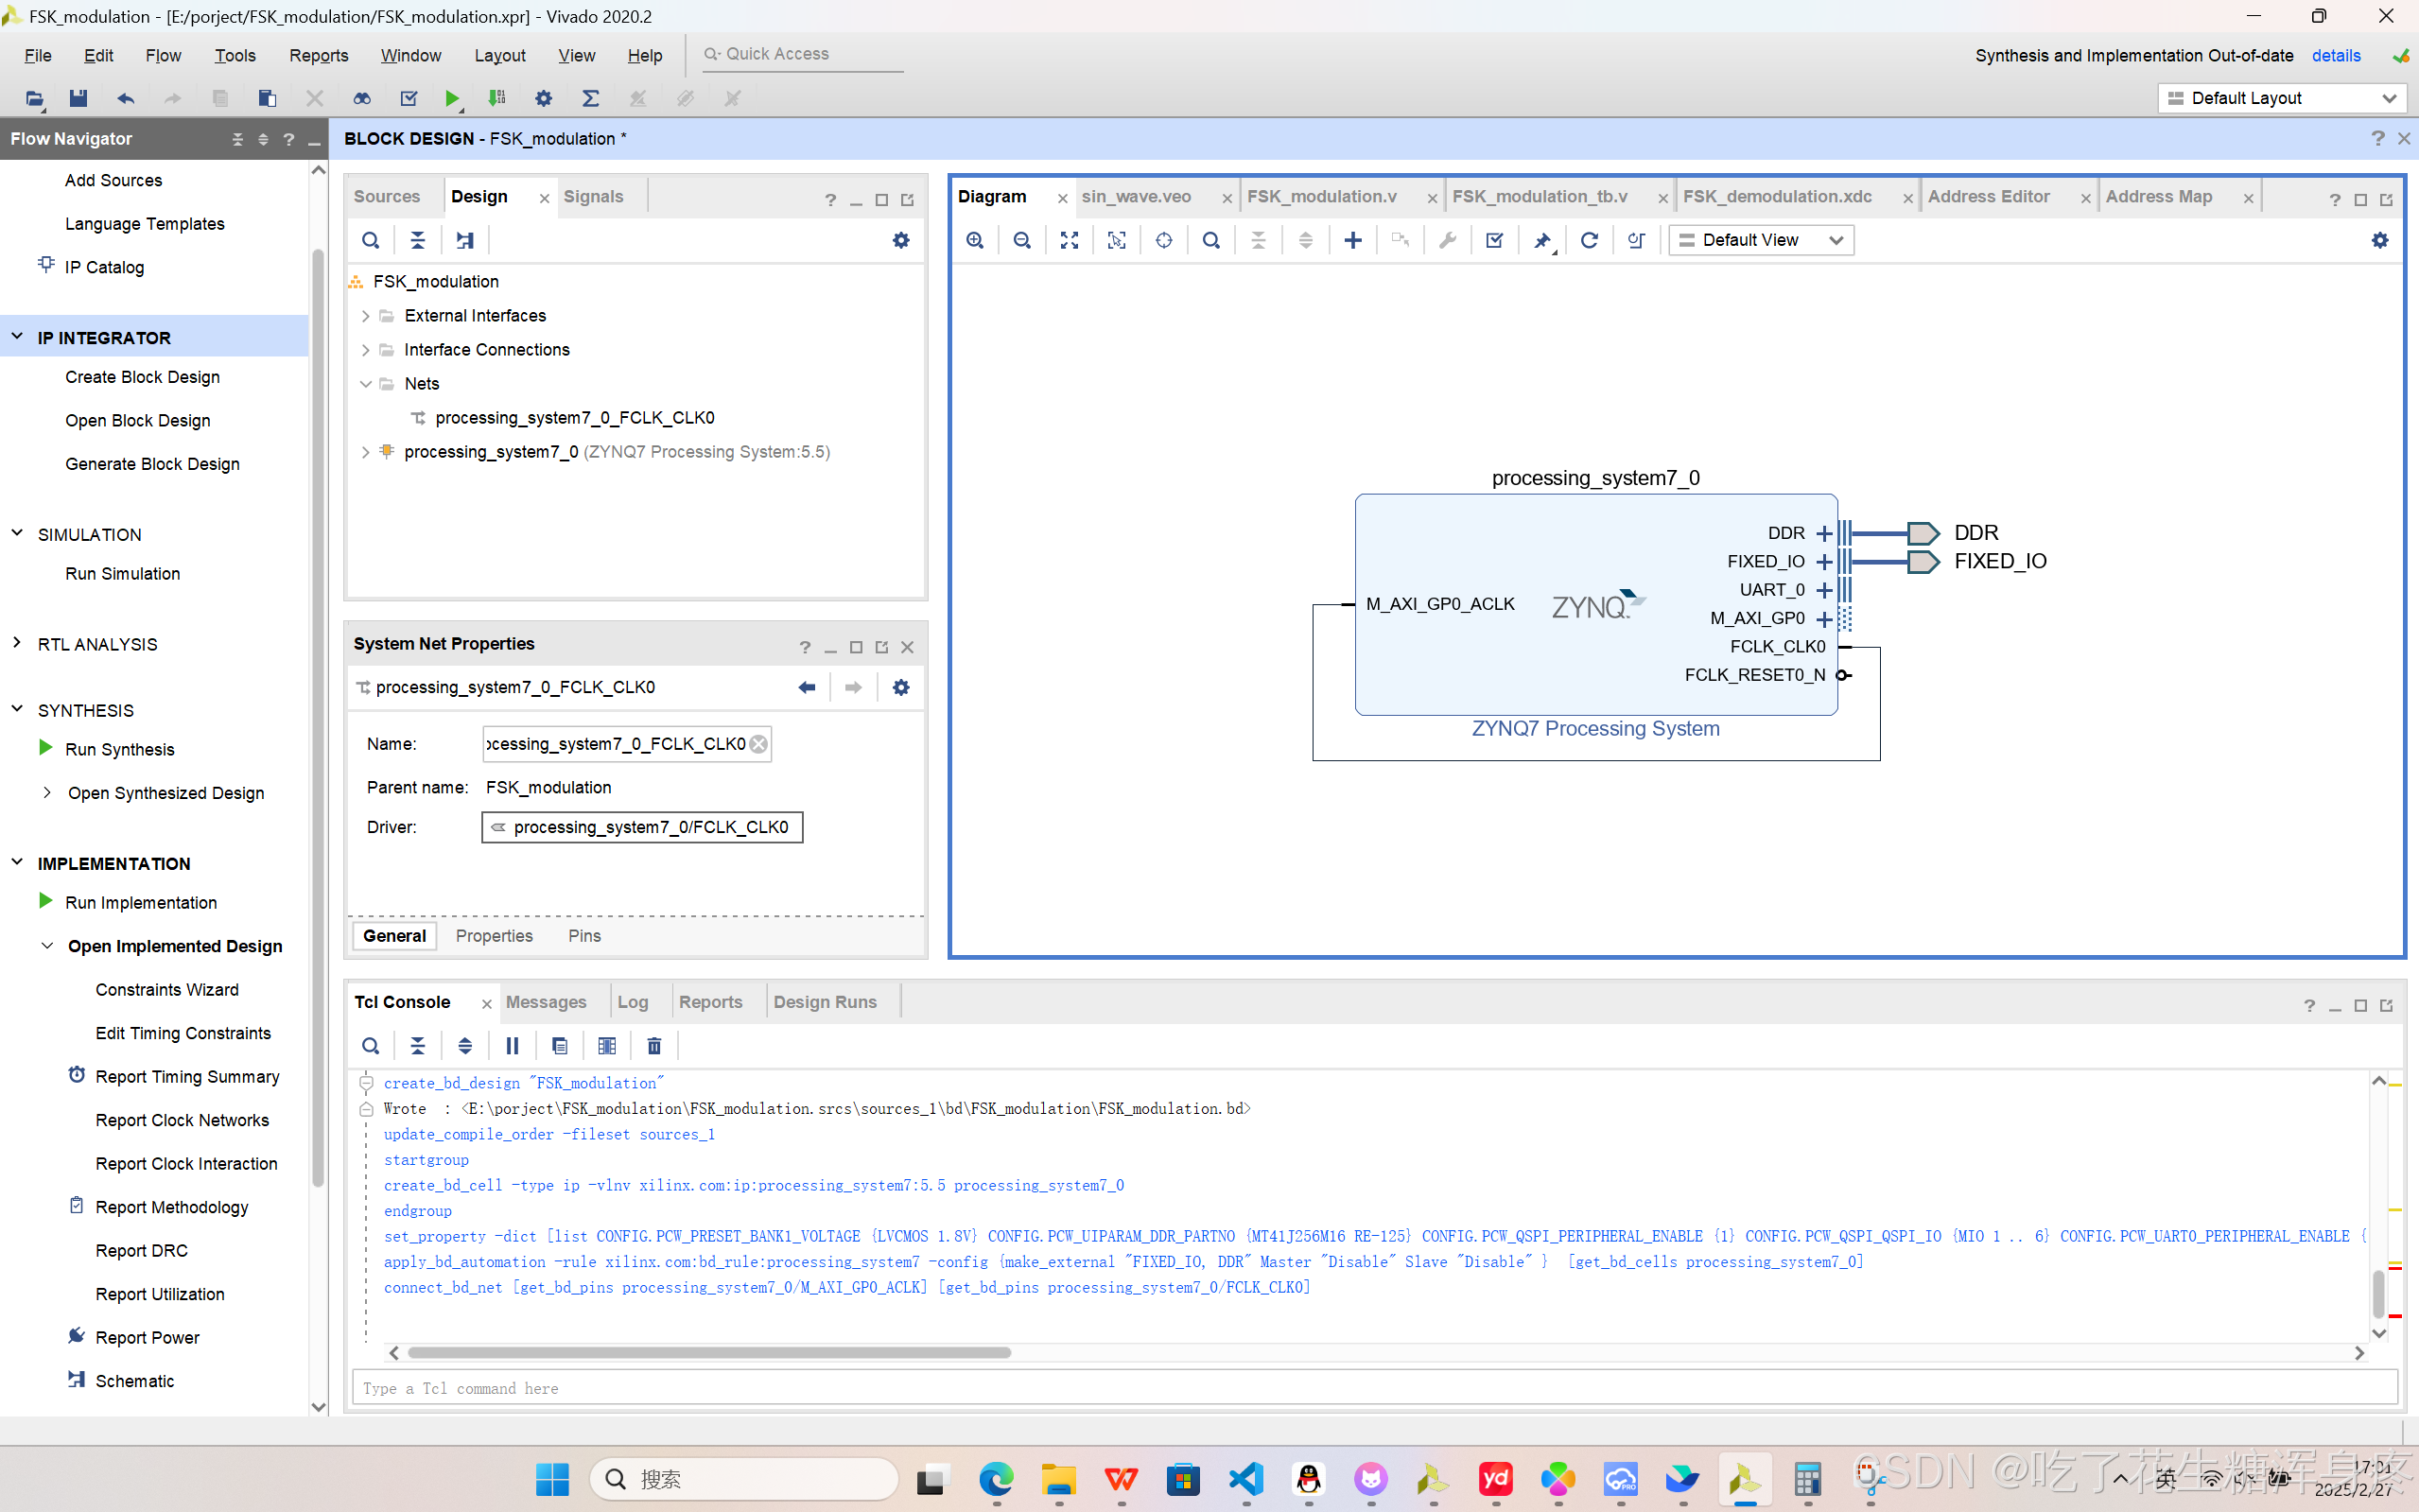Open IP Catalog in Flow Navigator
The width and height of the screenshot is (2419, 1512).
tap(104, 267)
